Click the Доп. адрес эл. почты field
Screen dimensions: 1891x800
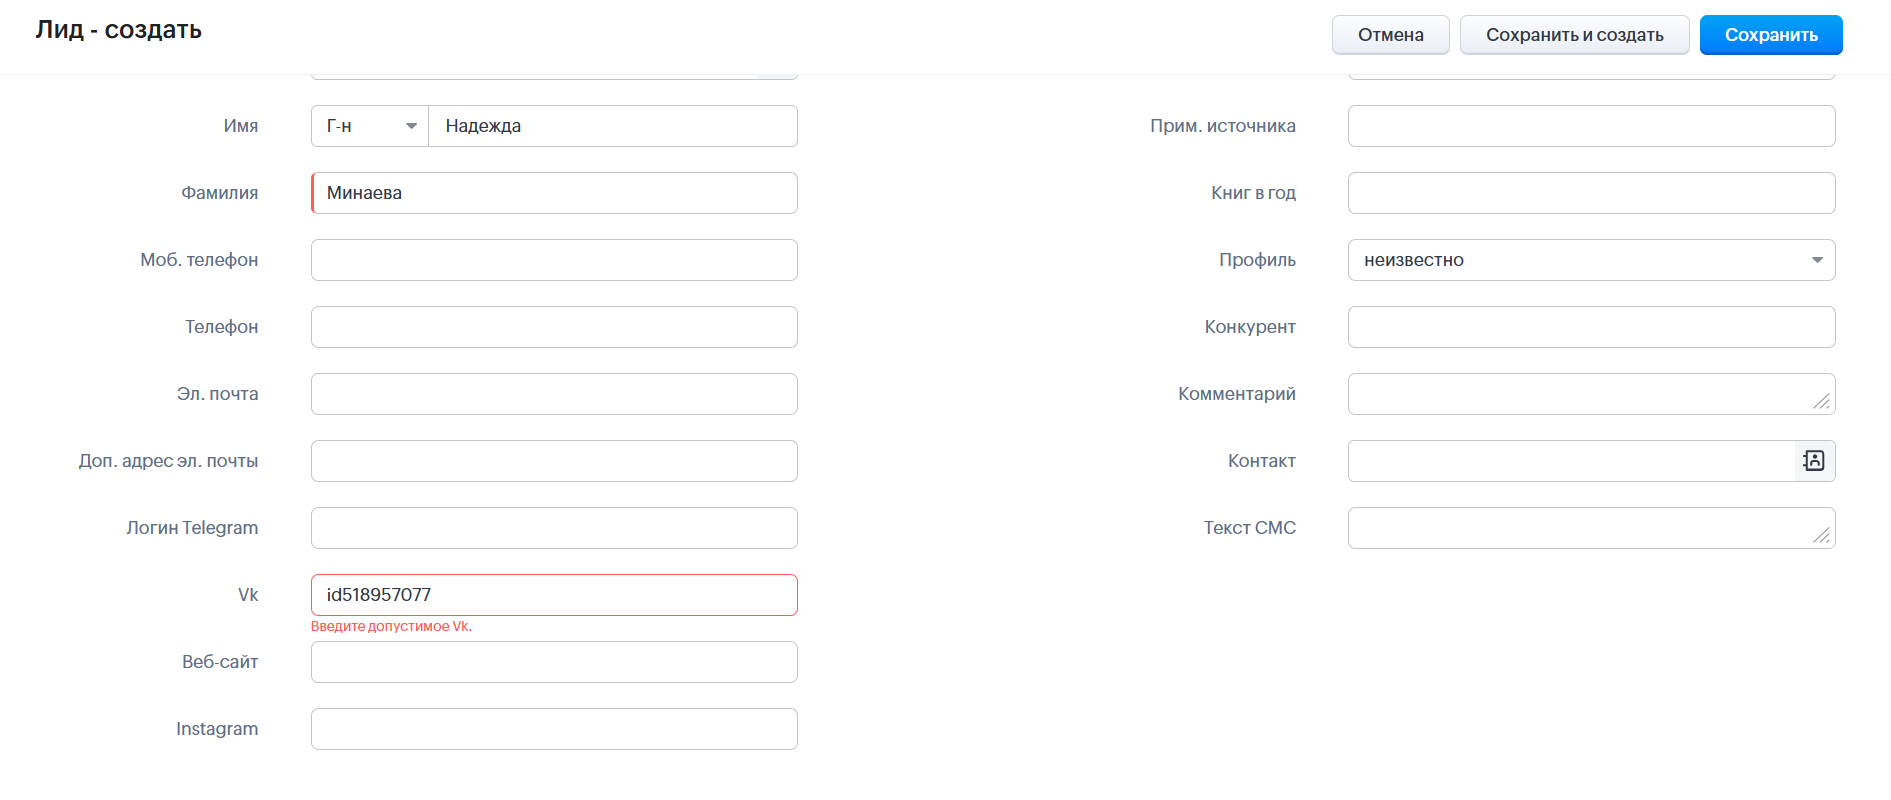click(x=554, y=461)
